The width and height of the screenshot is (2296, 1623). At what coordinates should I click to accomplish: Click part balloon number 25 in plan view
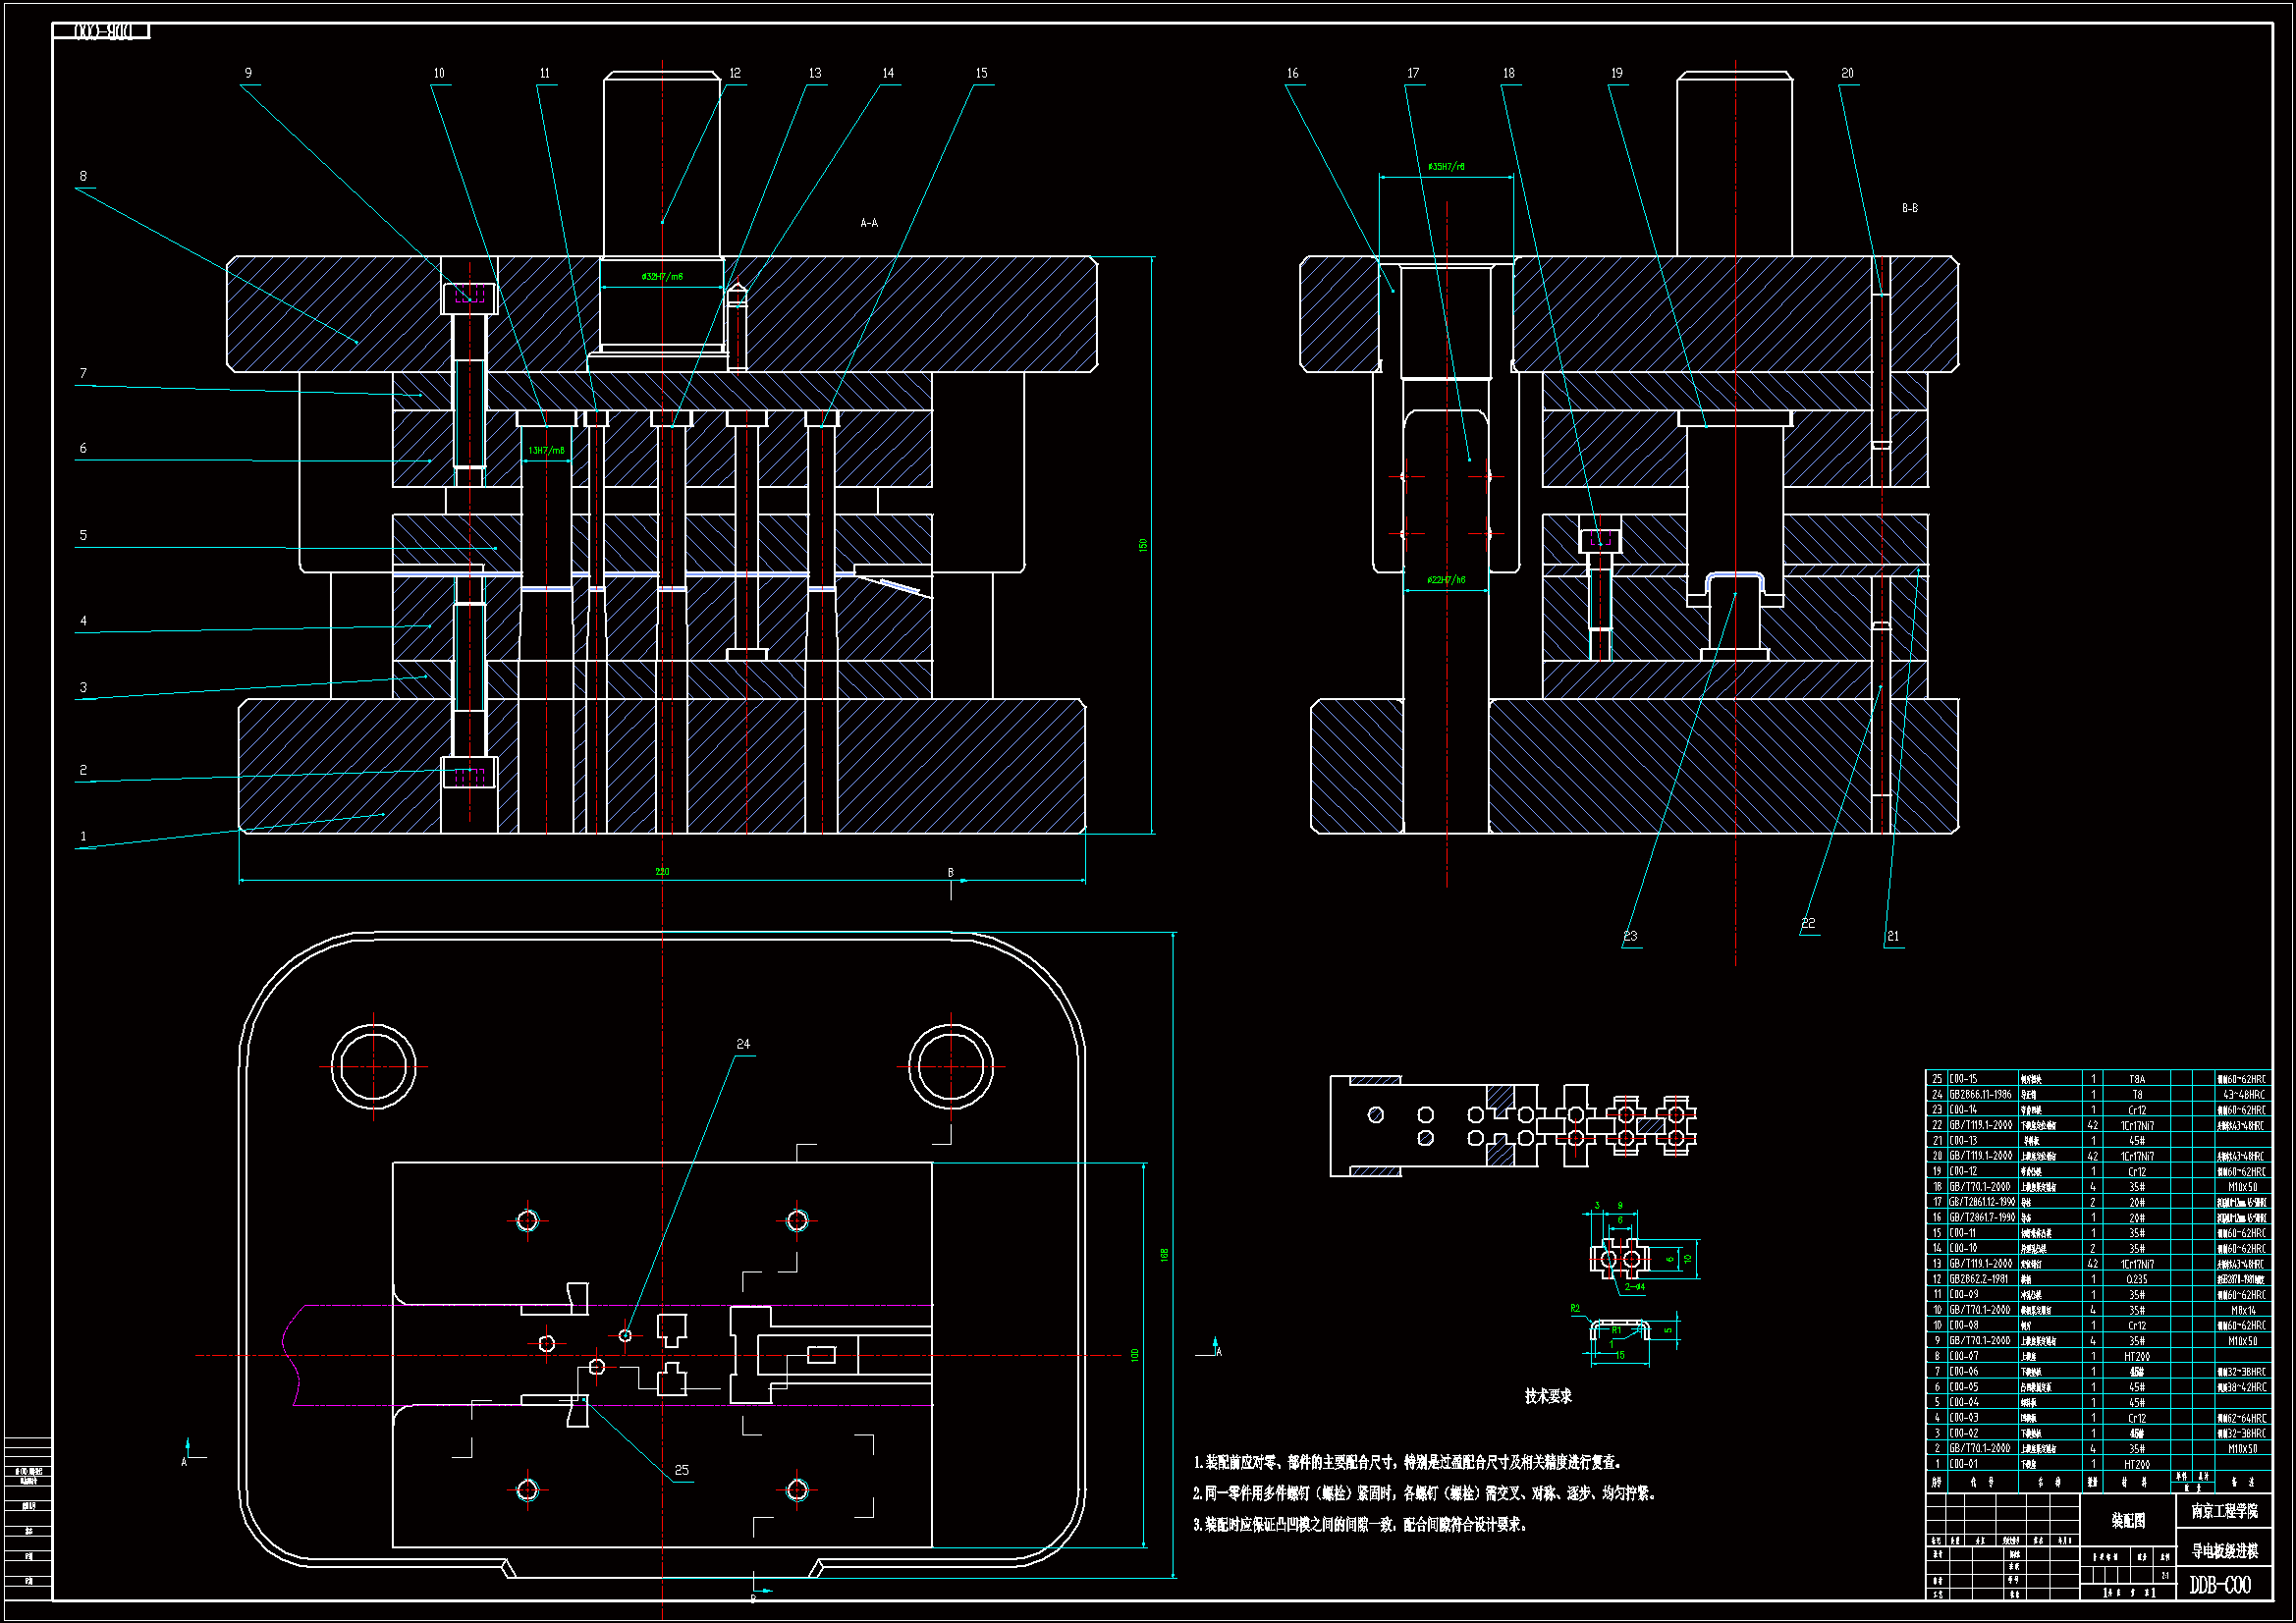(x=682, y=1470)
